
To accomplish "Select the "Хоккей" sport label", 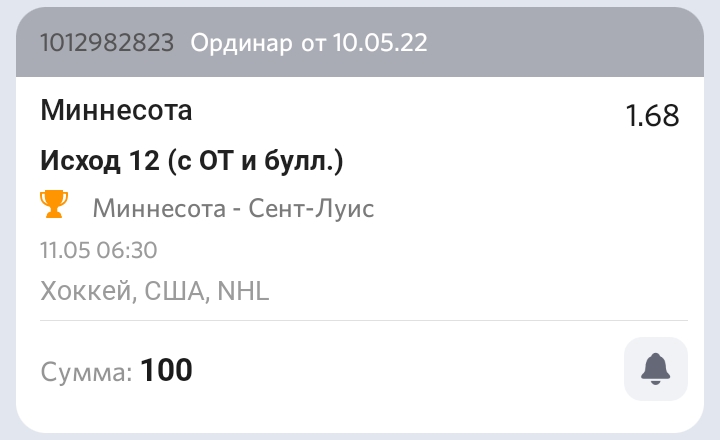I will click(86, 291).
